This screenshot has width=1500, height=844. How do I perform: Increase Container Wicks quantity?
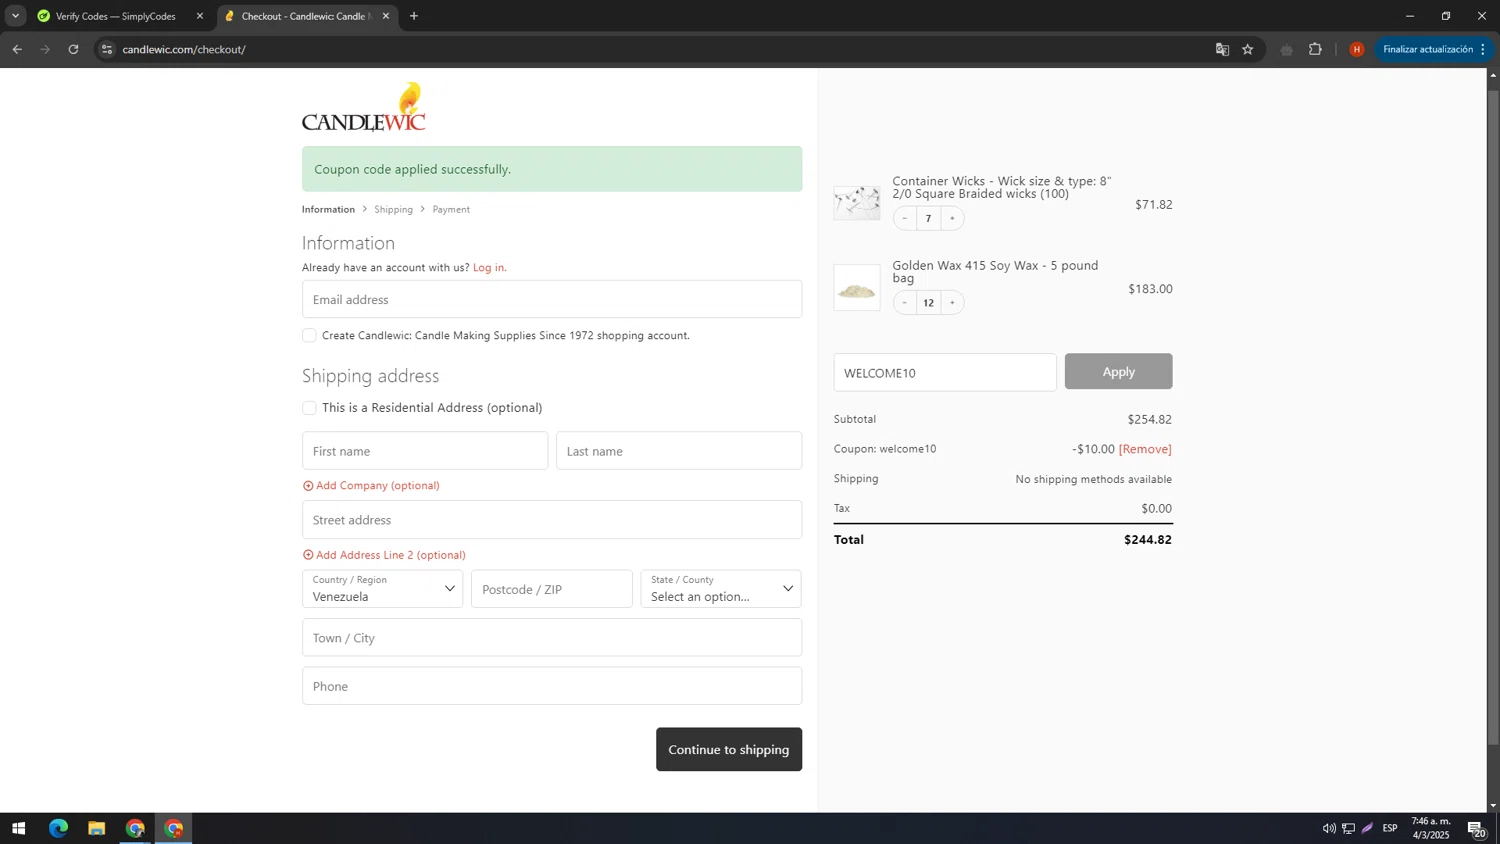[952, 218]
